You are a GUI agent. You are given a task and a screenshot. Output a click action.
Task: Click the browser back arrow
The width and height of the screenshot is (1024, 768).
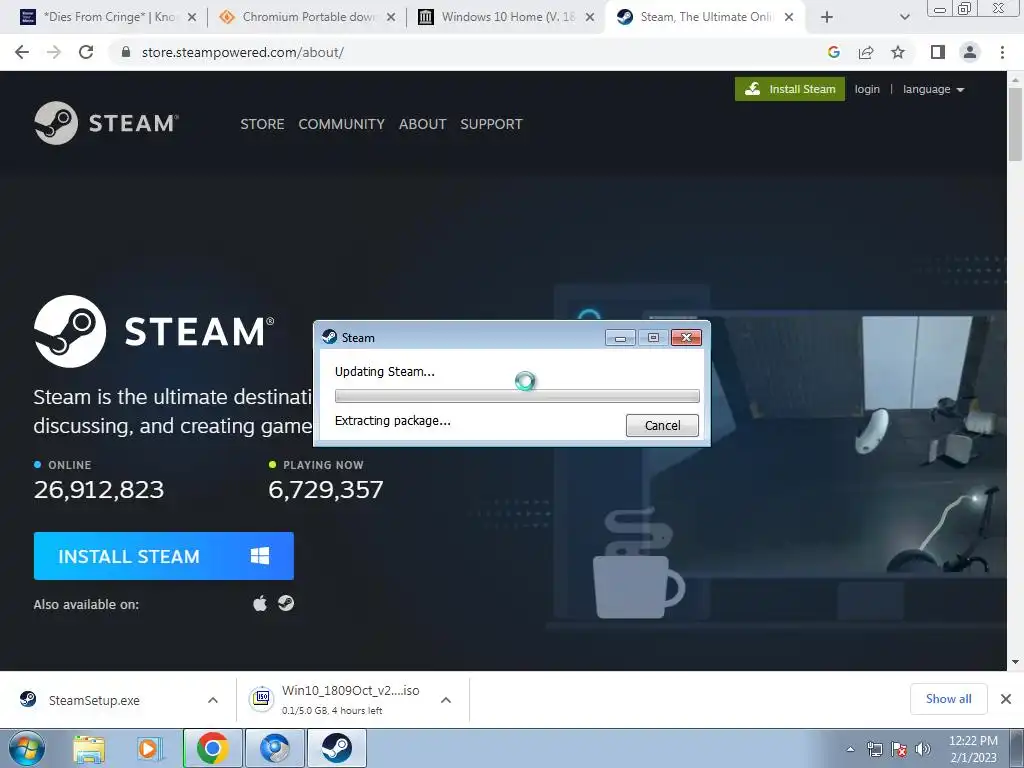click(x=22, y=52)
